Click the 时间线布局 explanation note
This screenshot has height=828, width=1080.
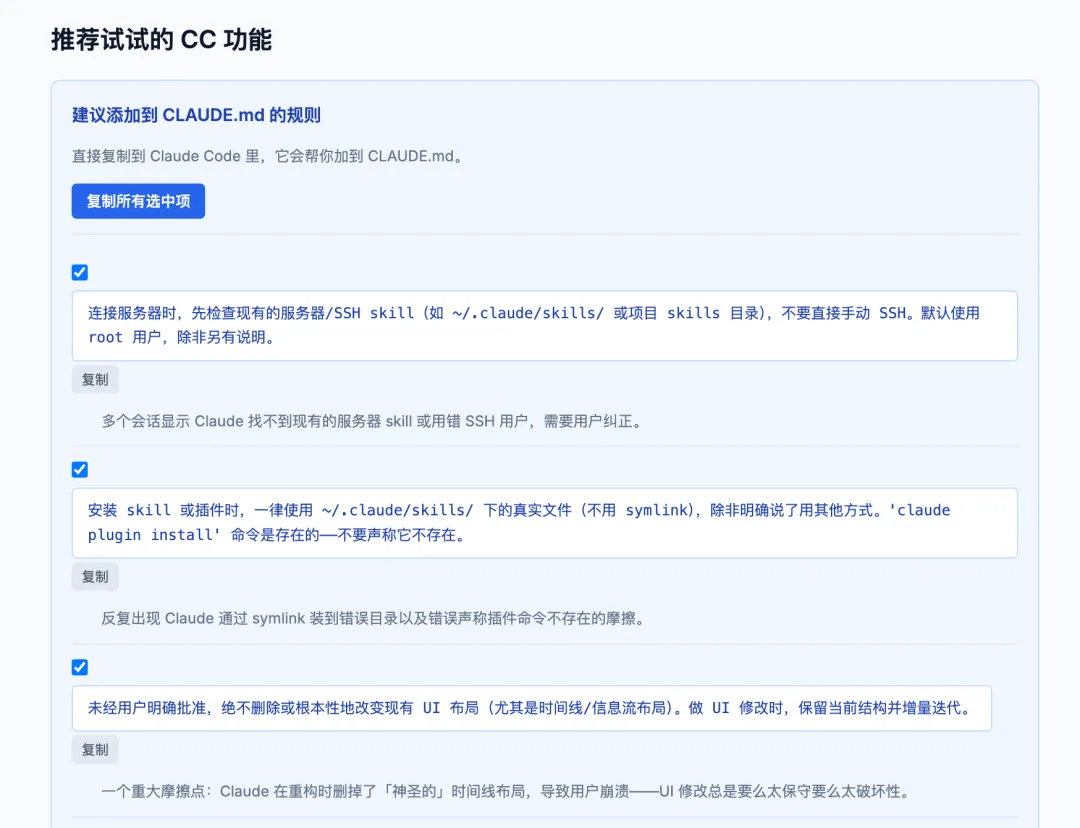point(500,791)
